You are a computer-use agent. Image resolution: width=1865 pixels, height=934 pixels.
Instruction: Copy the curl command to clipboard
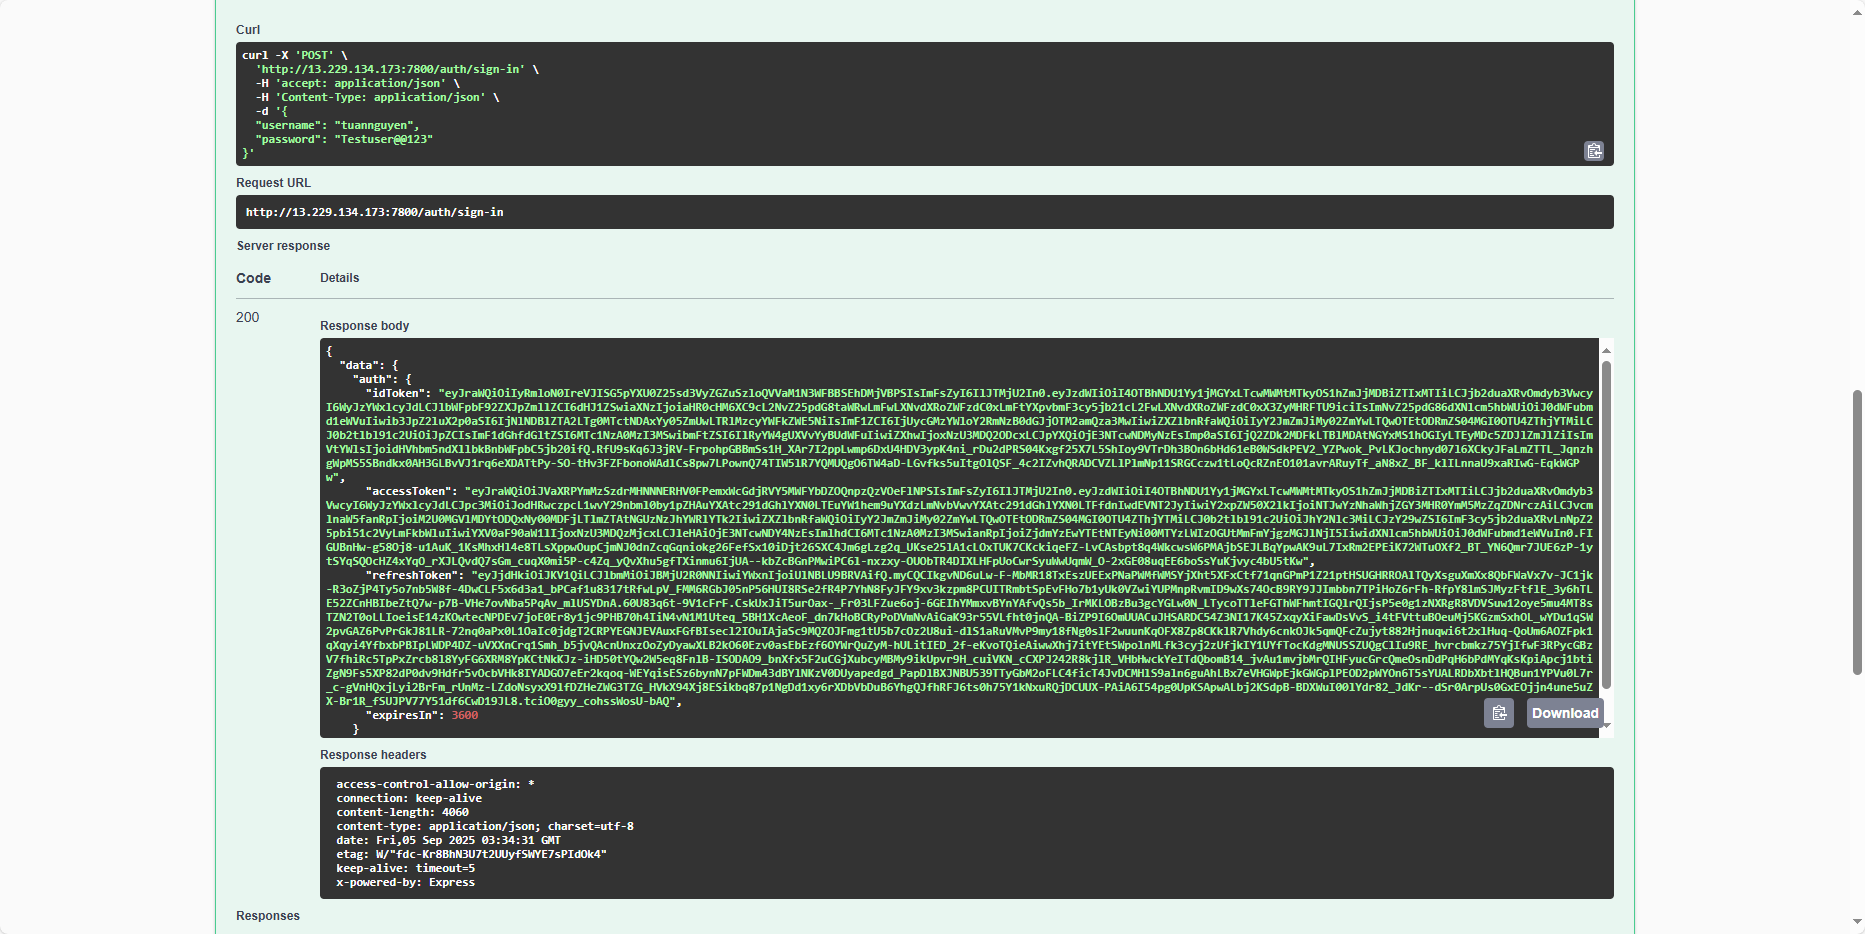1593,151
